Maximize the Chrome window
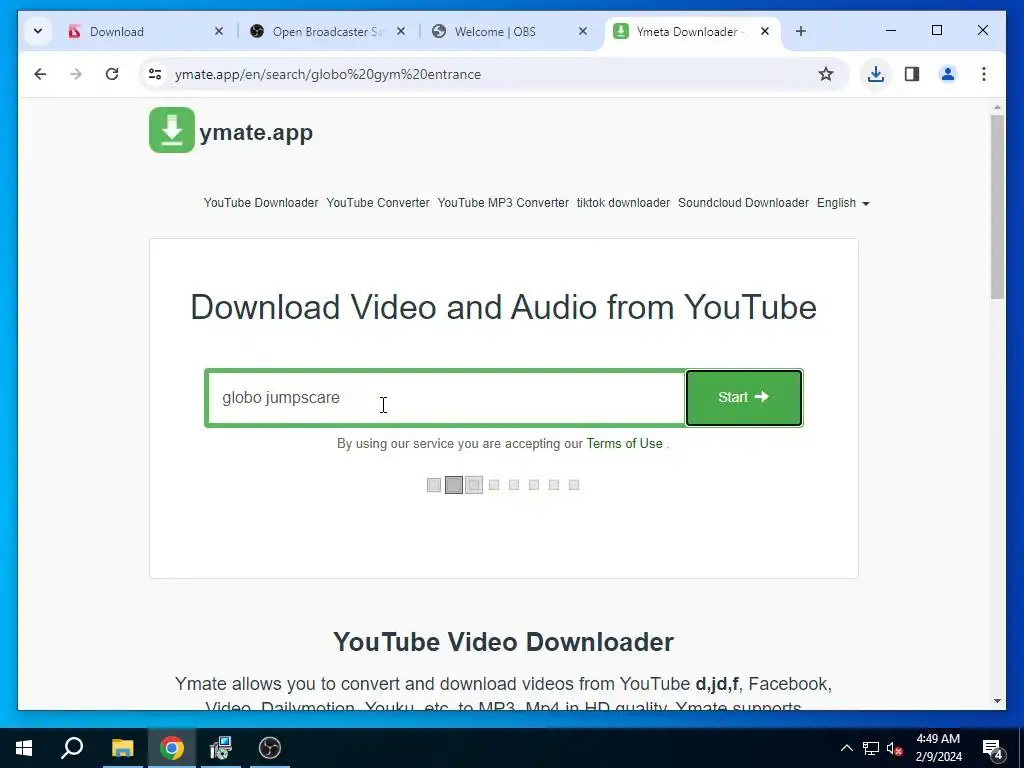1024x768 pixels. tap(936, 31)
